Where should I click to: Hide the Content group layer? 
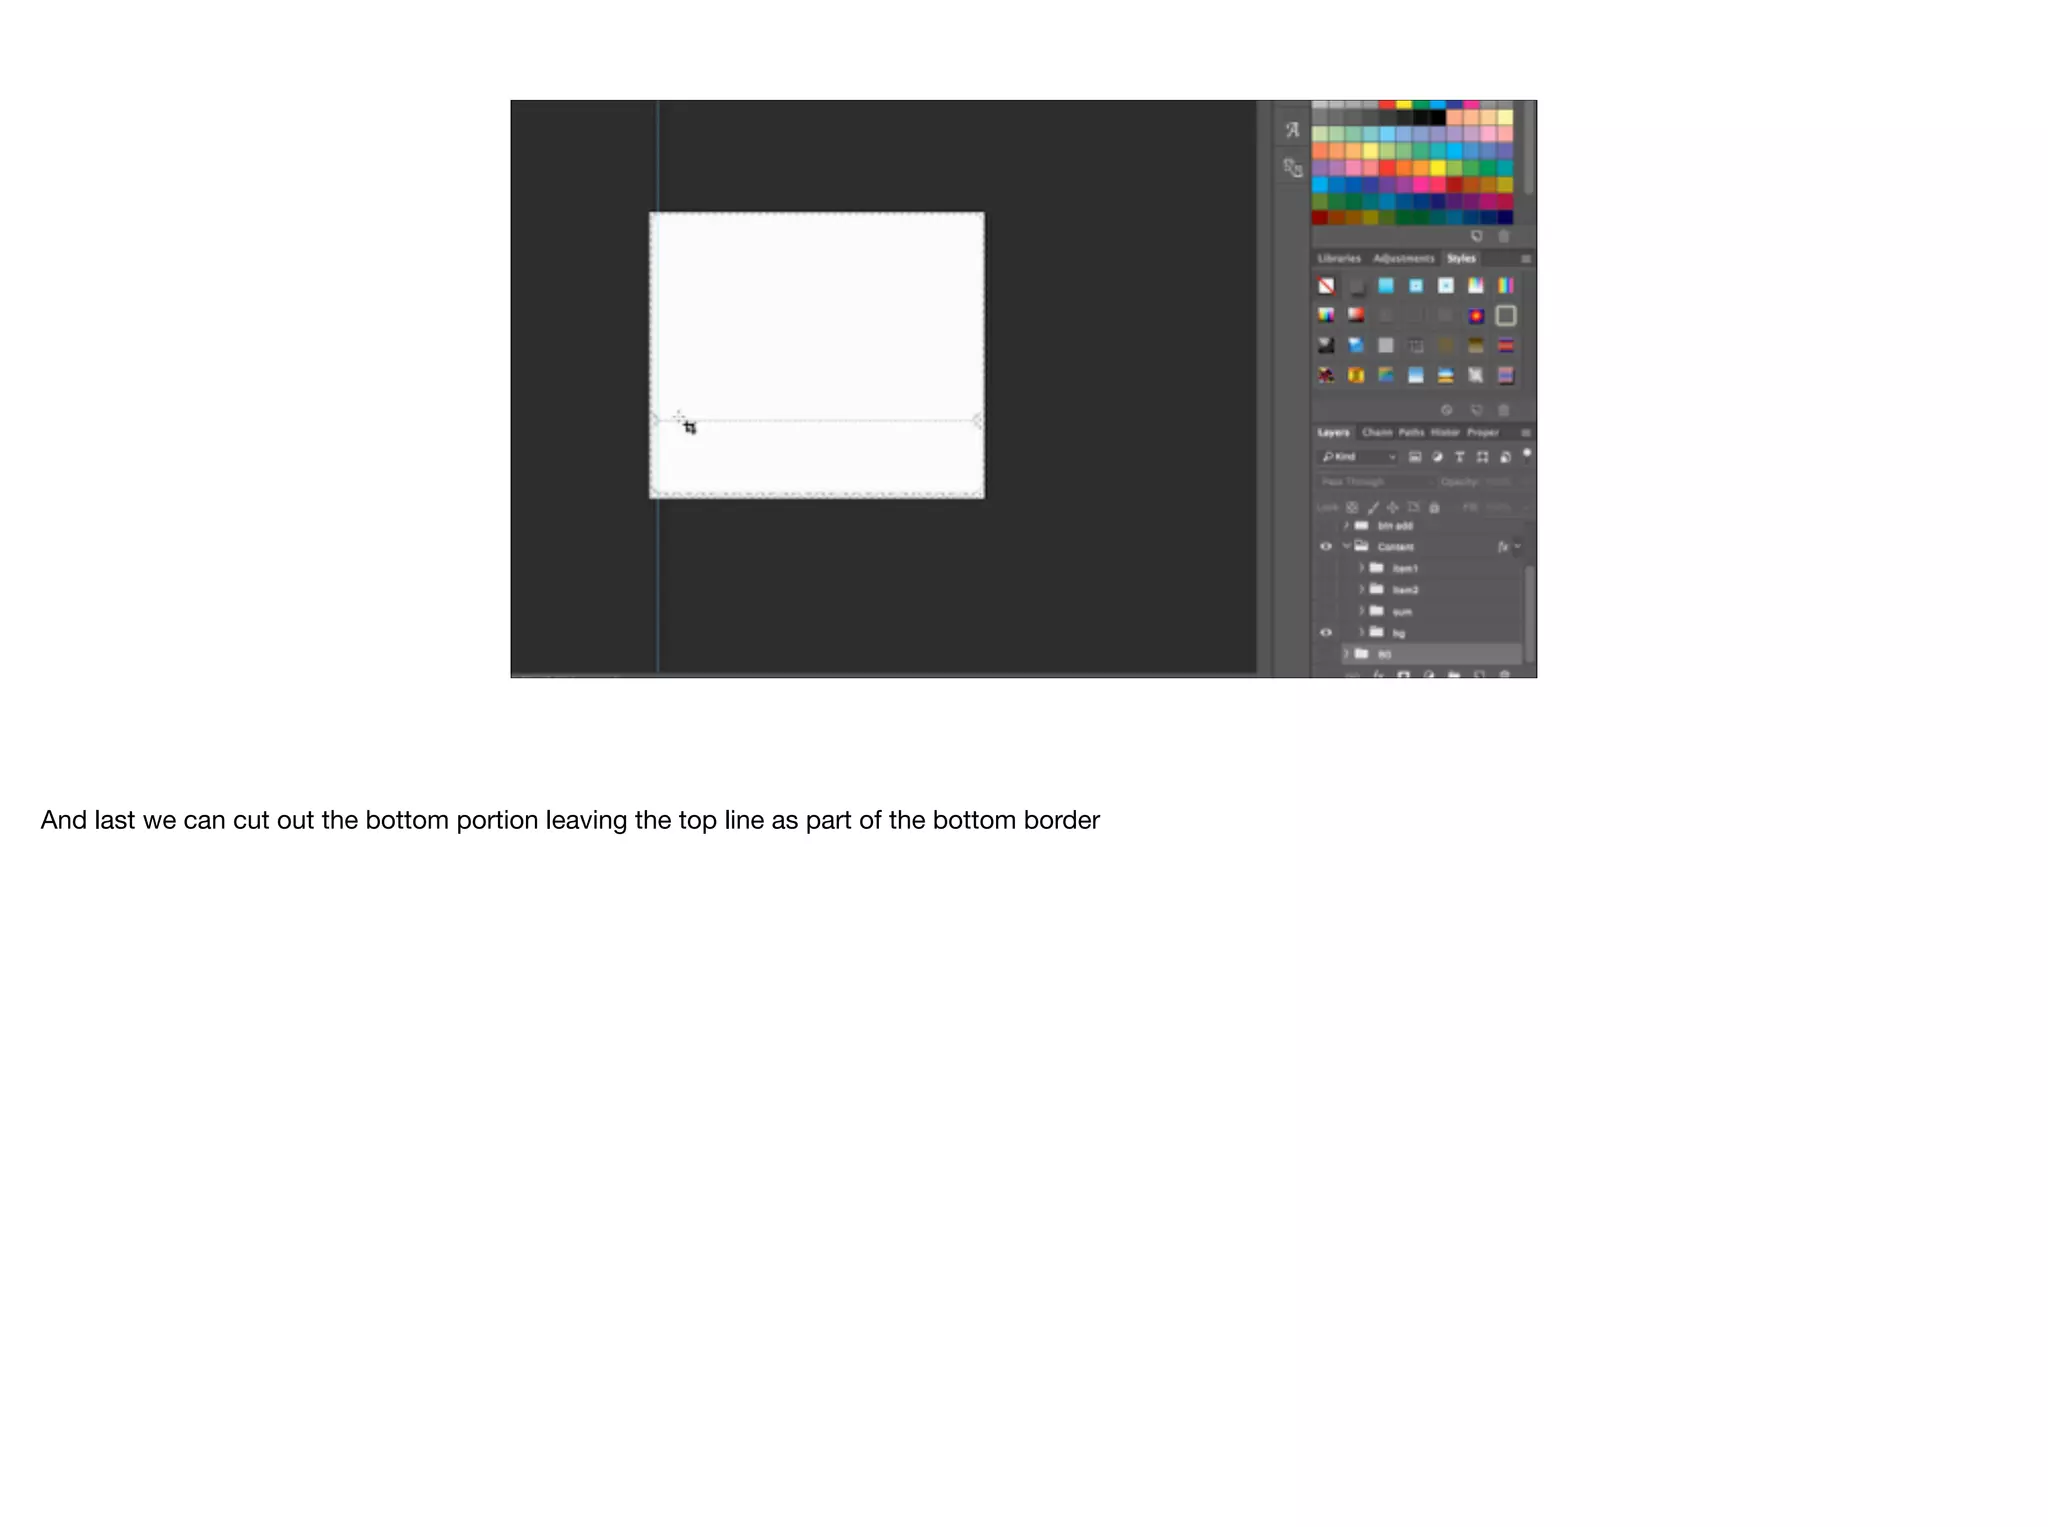pyautogui.click(x=1326, y=547)
